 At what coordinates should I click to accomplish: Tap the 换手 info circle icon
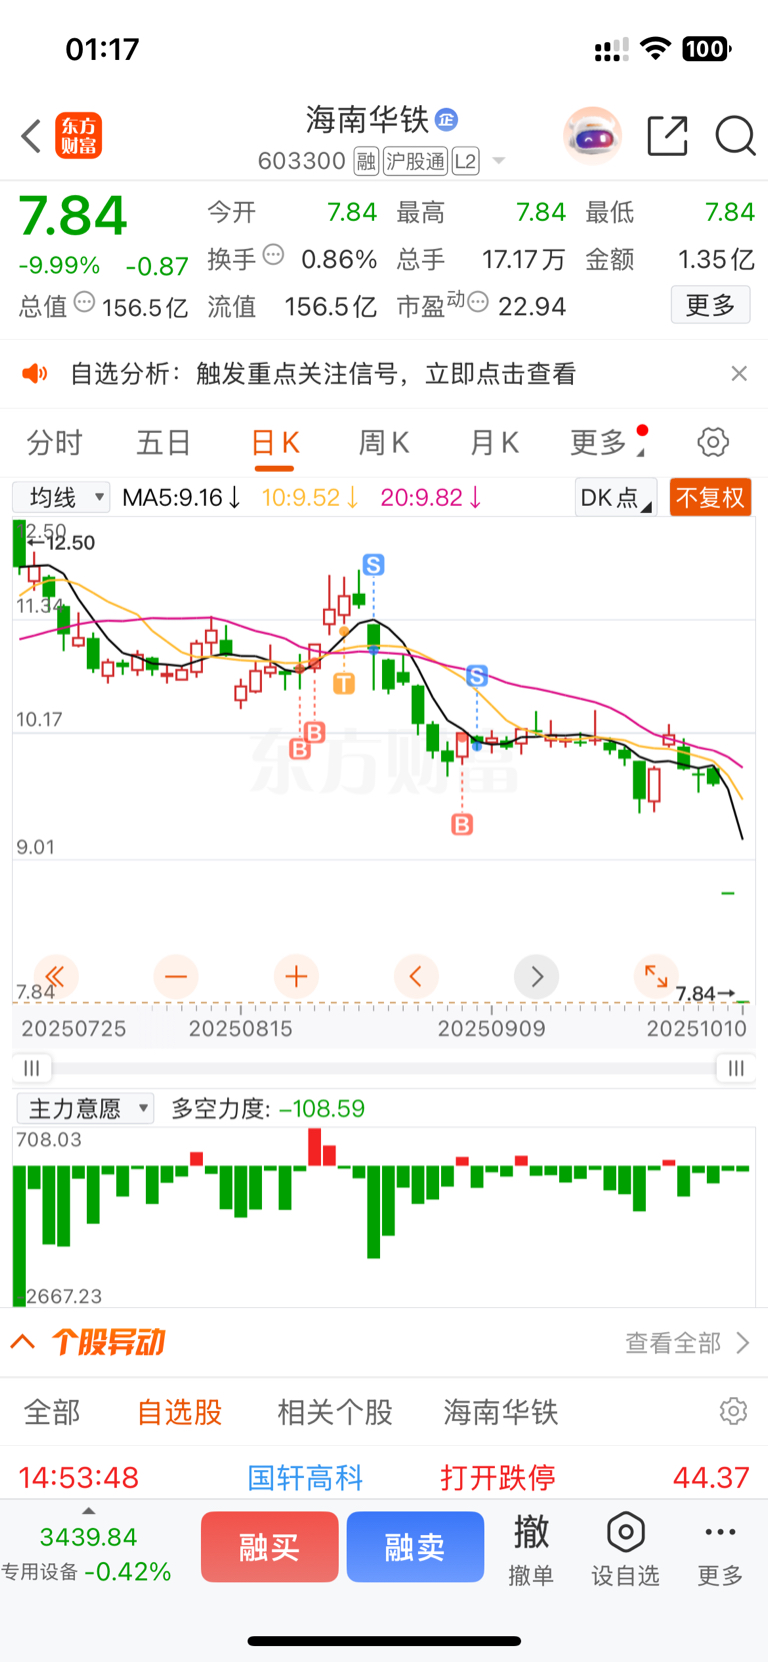pos(273,254)
